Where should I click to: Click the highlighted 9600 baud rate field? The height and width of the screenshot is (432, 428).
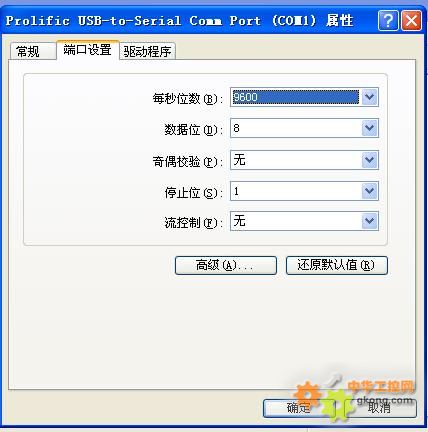(x=296, y=97)
